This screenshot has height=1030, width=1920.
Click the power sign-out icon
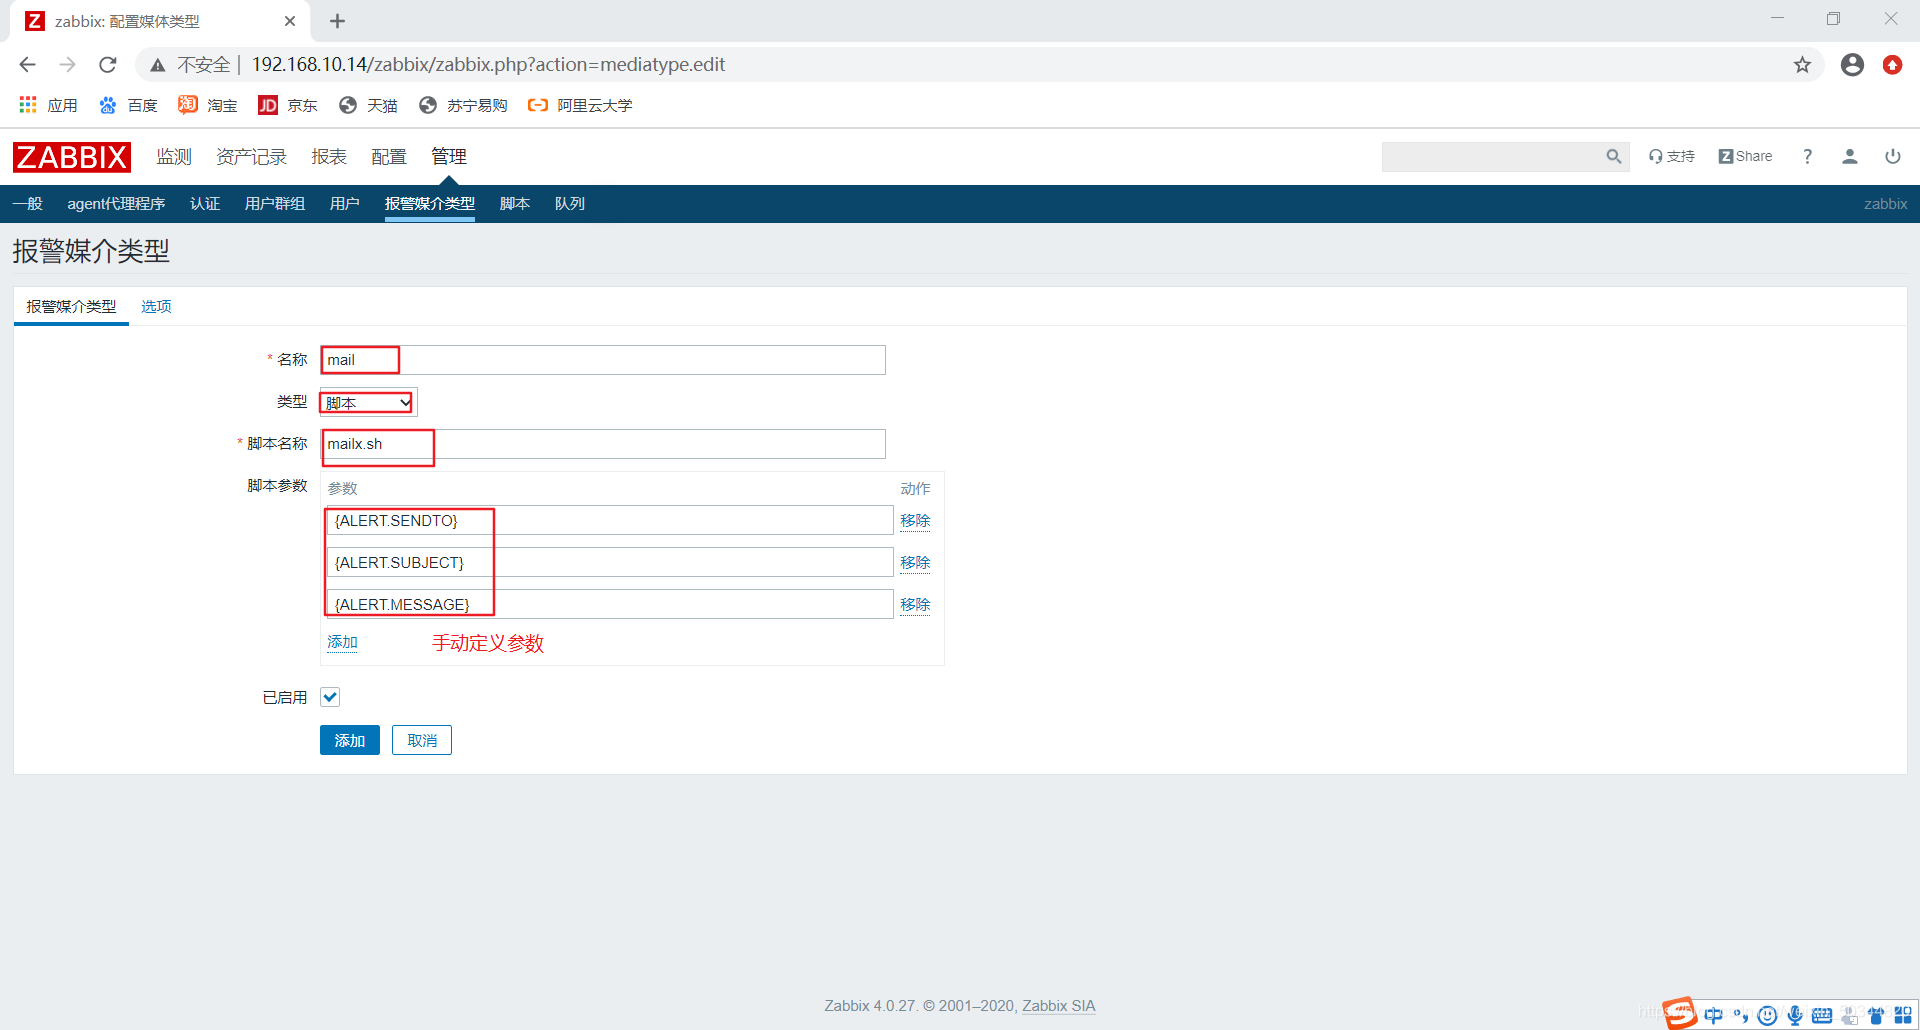[1893, 157]
